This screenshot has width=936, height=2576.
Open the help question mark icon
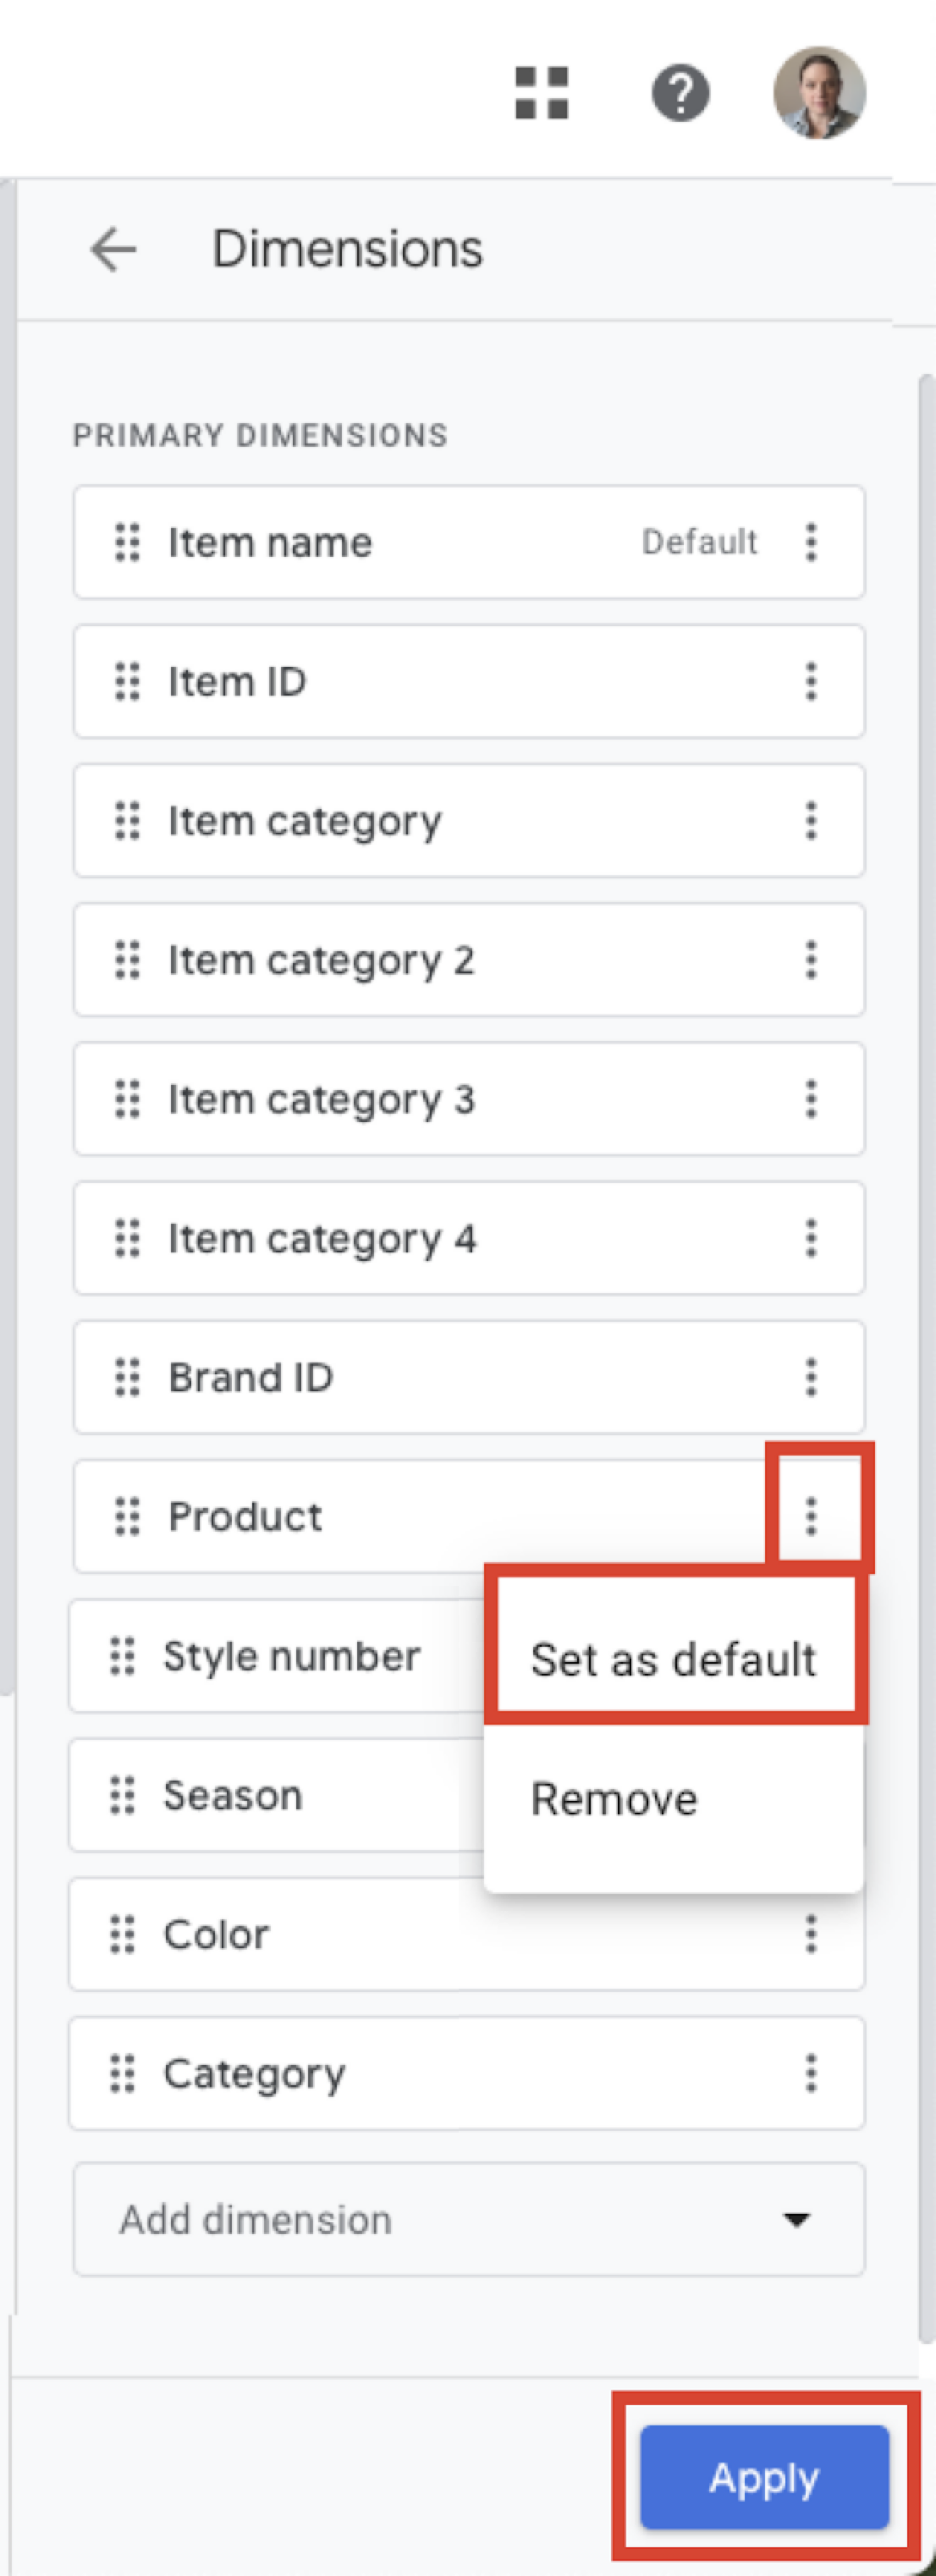[x=681, y=93]
